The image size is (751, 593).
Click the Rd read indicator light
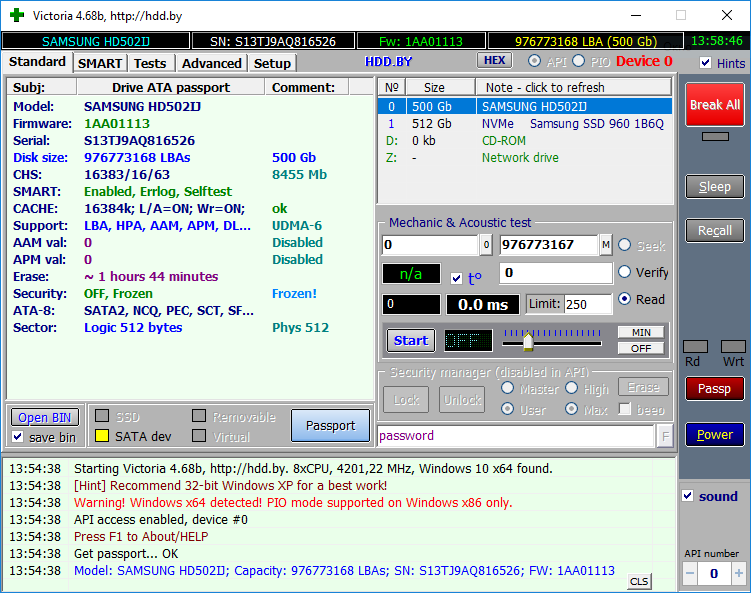pos(695,347)
